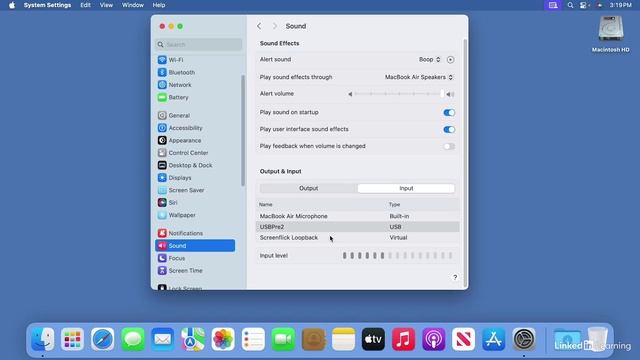Screen dimensions: 640x360
Task: Open the Help menu
Action: point(159,5)
